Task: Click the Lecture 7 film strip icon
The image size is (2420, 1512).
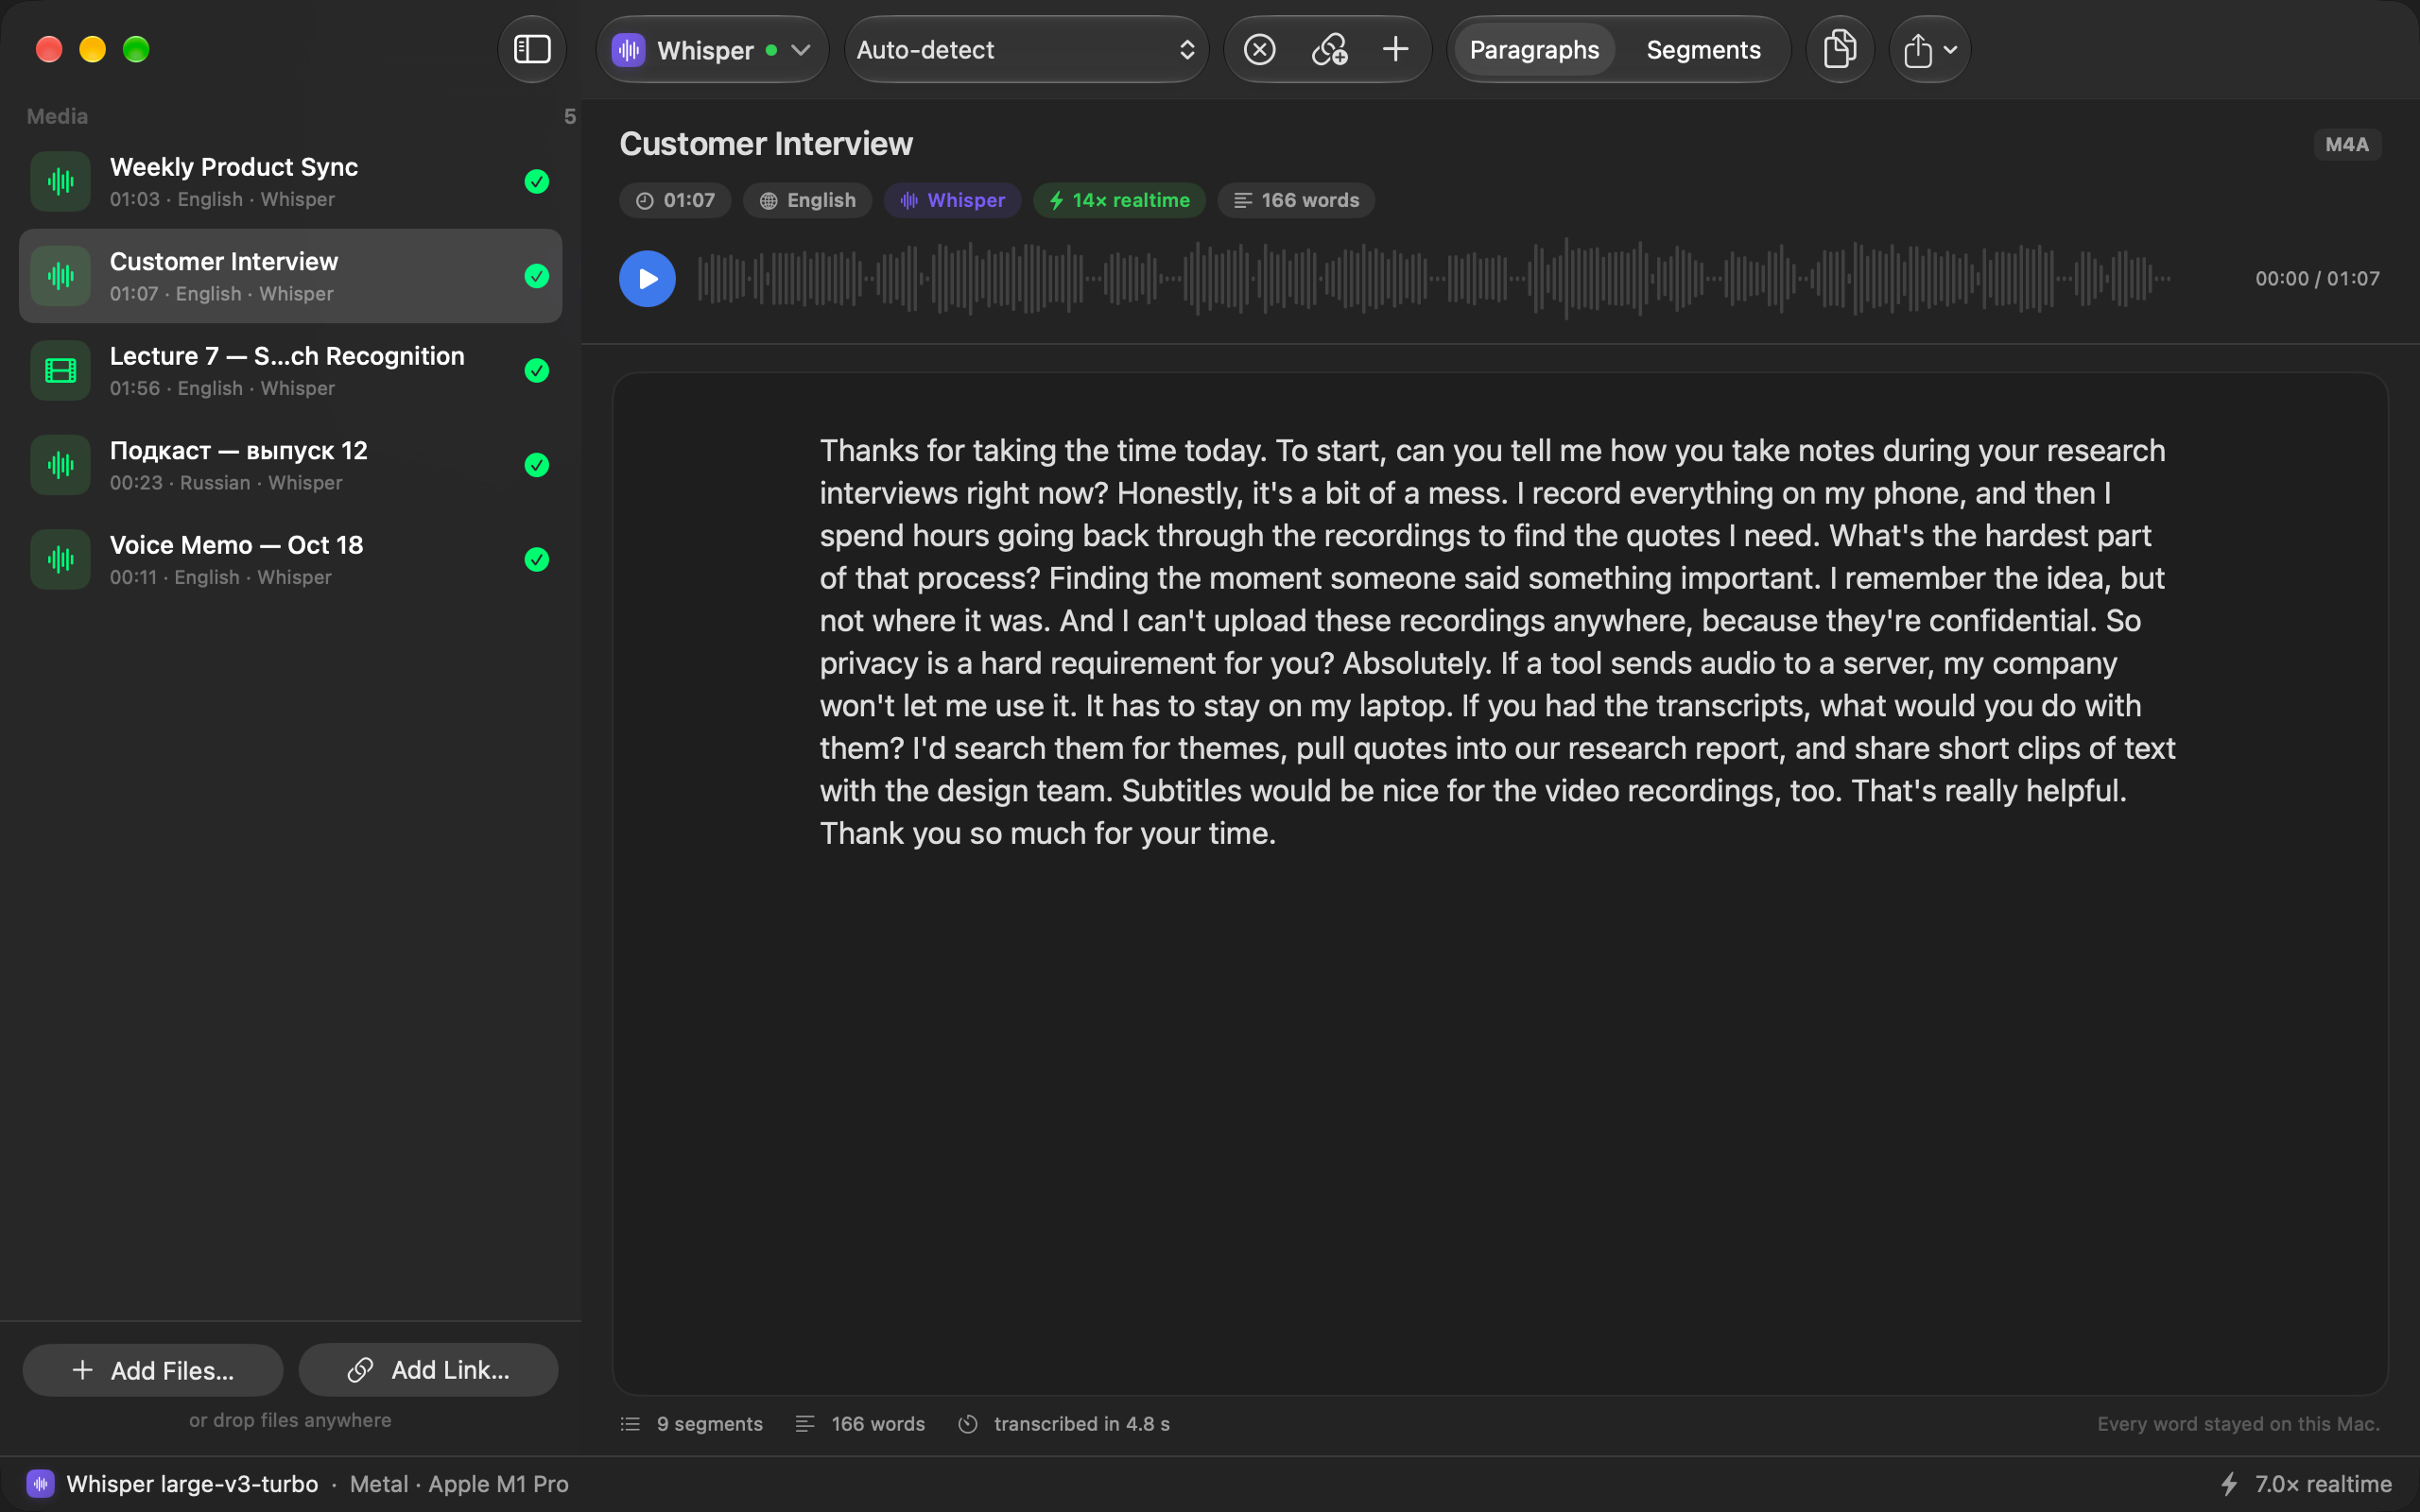Action: pyautogui.click(x=60, y=371)
